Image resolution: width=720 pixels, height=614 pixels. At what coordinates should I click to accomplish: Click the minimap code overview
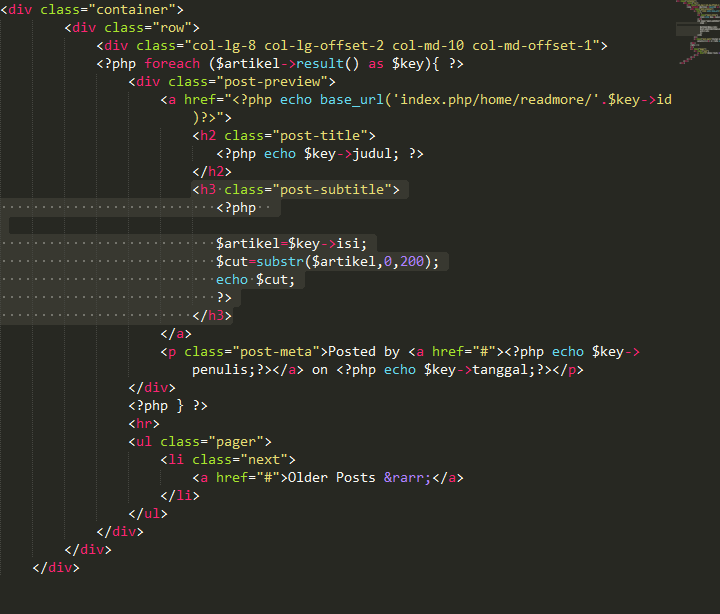coord(698,32)
